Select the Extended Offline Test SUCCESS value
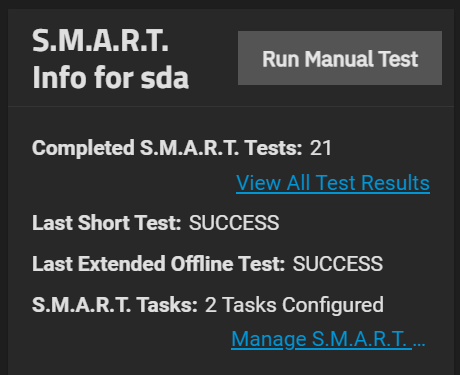The height and width of the screenshot is (375, 460). coord(338,264)
